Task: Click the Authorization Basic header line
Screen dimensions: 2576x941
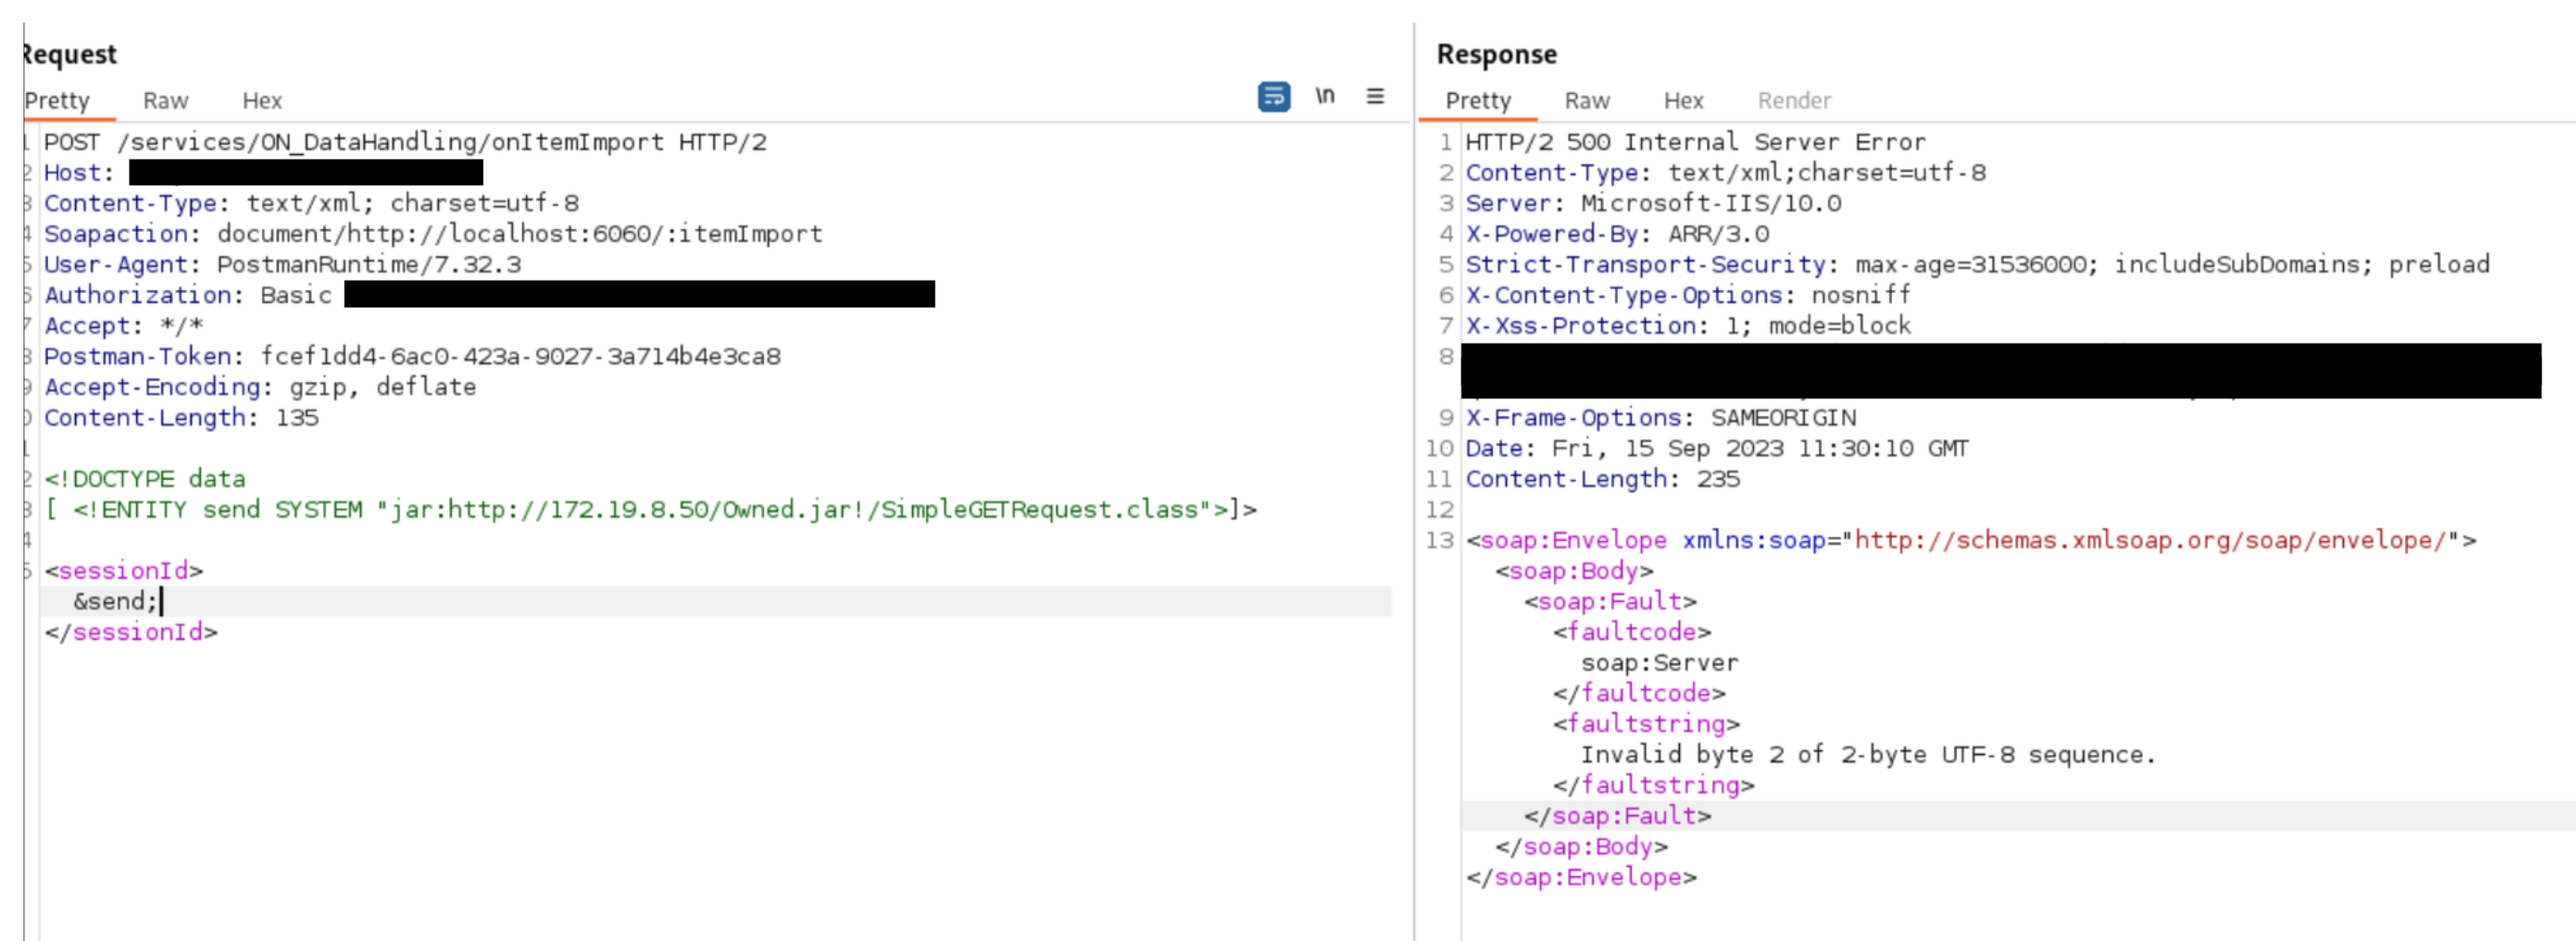Action: coord(400,295)
